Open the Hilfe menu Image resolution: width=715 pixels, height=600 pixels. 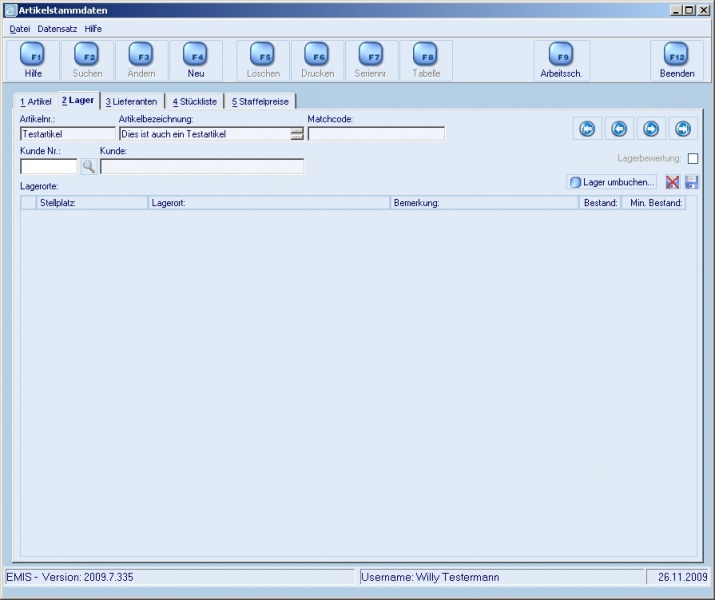tap(93, 29)
